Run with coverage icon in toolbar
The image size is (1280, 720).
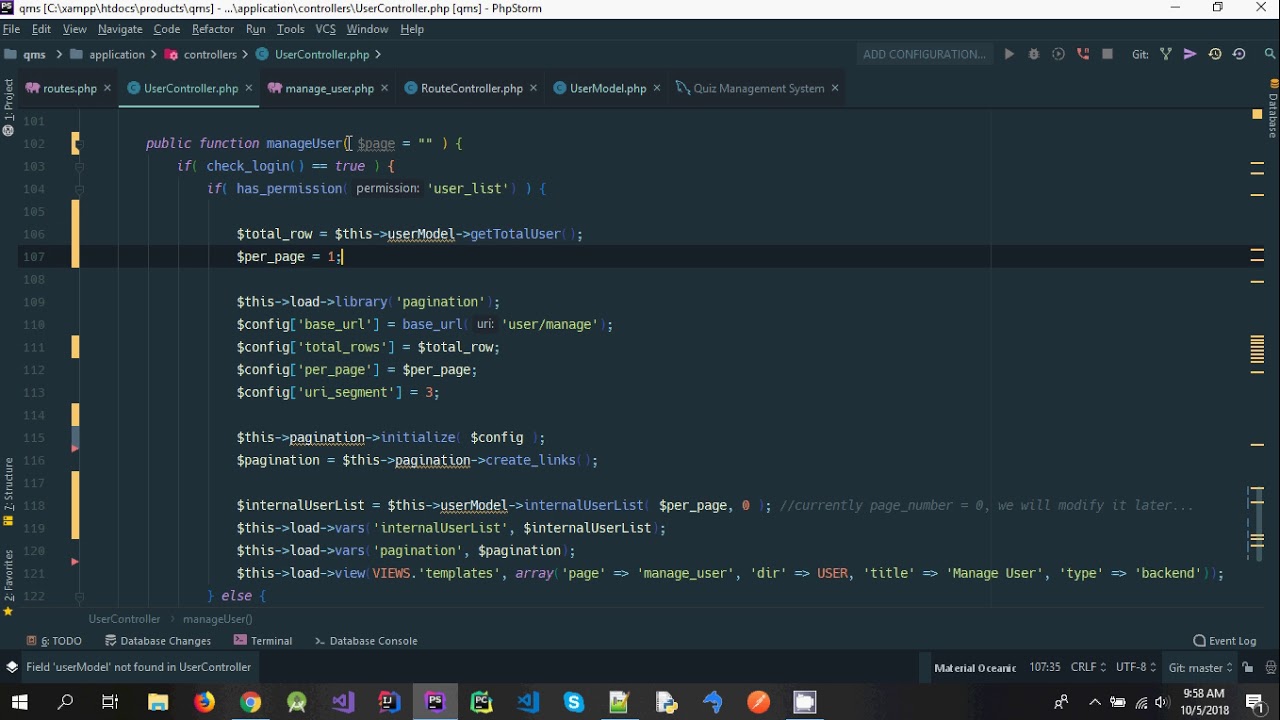(1058, 54)
